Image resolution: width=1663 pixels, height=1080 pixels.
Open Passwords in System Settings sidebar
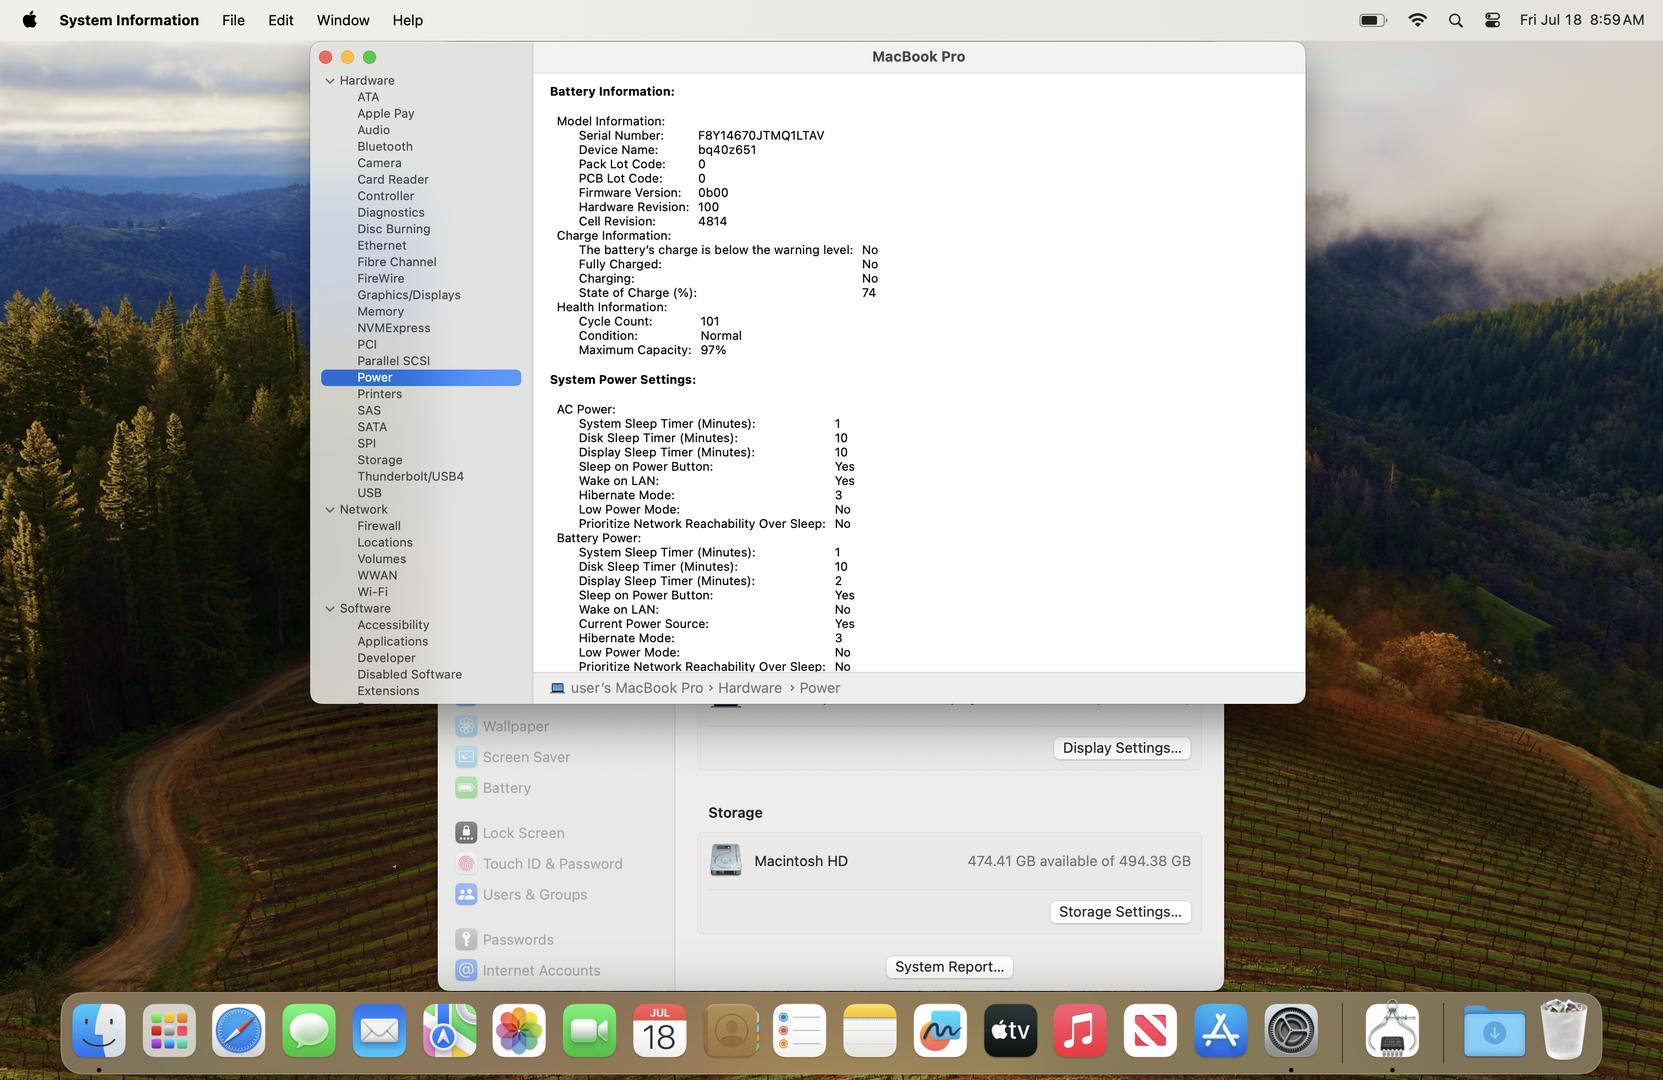tap(505, 940)
